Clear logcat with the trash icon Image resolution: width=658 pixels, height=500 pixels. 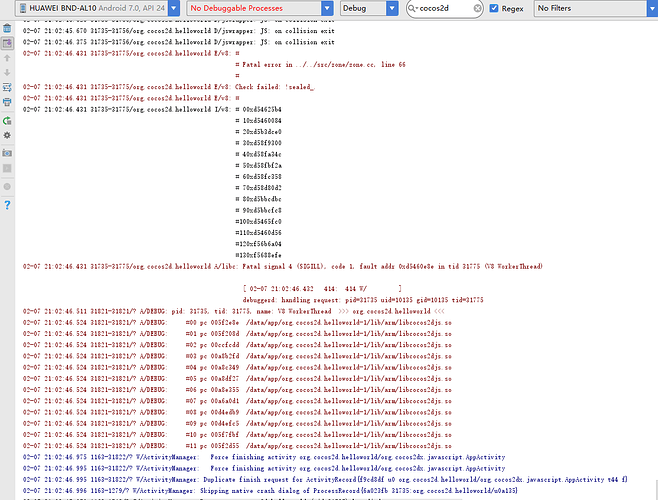[7, 28]
